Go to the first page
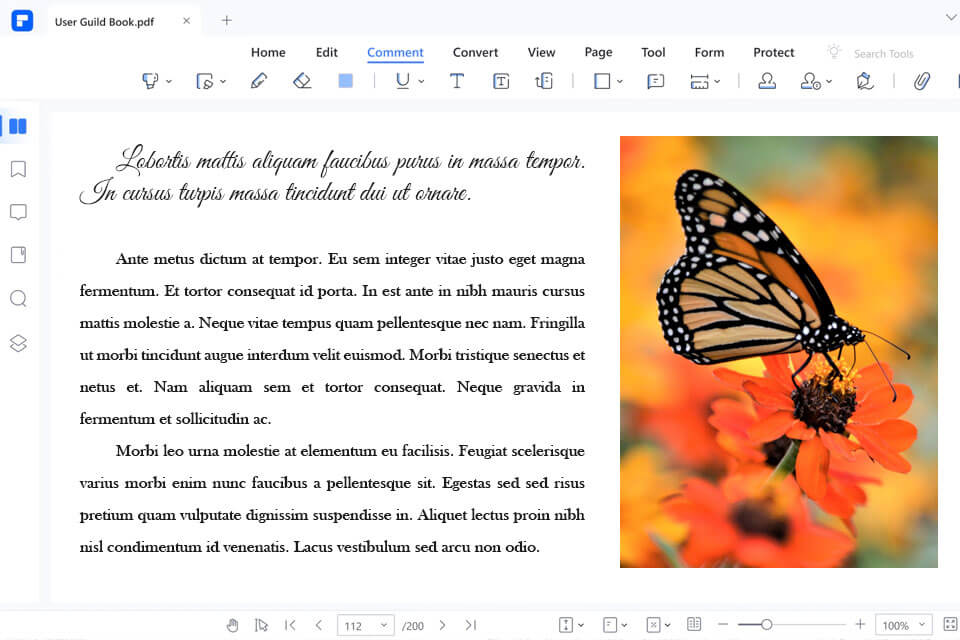The height and width of the screenshot is (640, 960). 290,625
